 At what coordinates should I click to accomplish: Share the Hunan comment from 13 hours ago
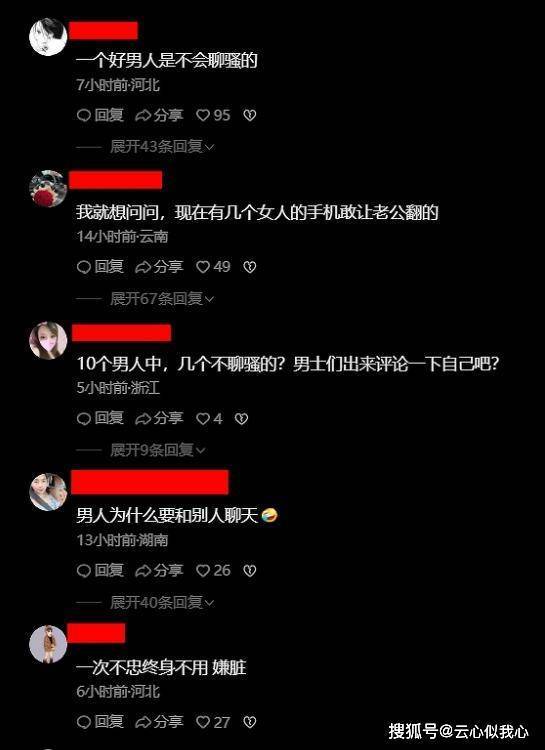pos(159,570)
